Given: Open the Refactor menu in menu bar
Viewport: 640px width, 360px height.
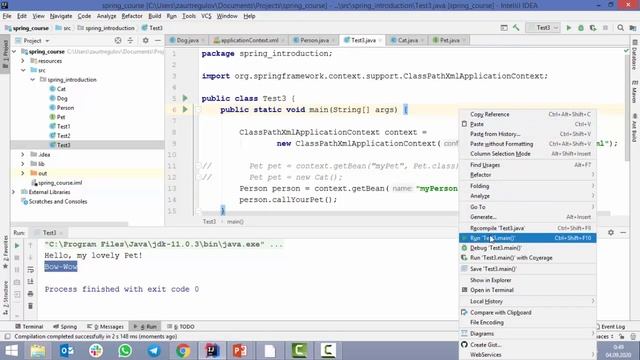Looking at the screenshot, I should [x=132, y=16].
